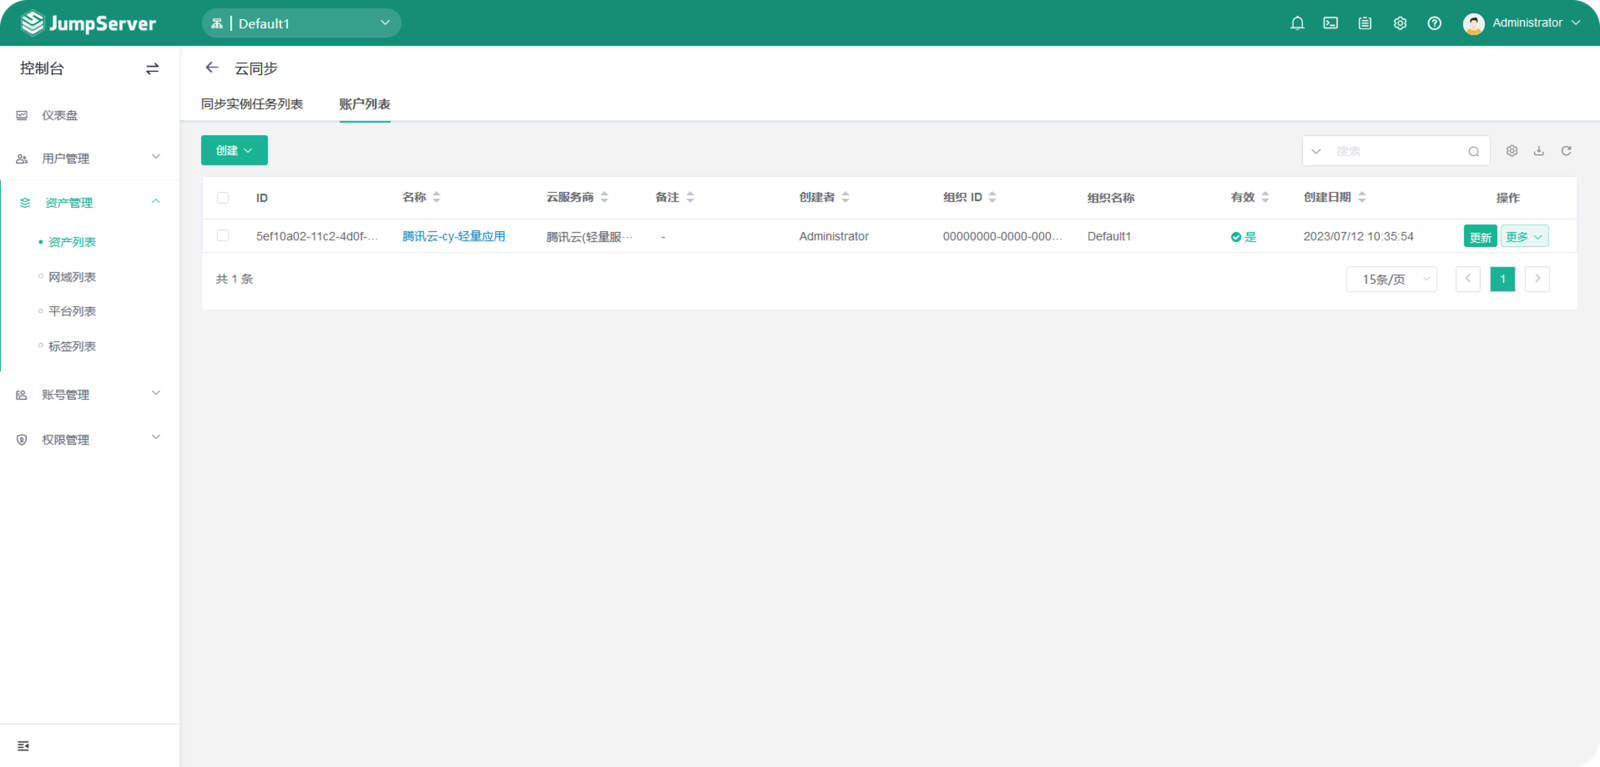Tick checkbox for row 腾讯云-cy-轻量应用
The width and height of the screenshot is (1600, 767).
pos(223,236)
